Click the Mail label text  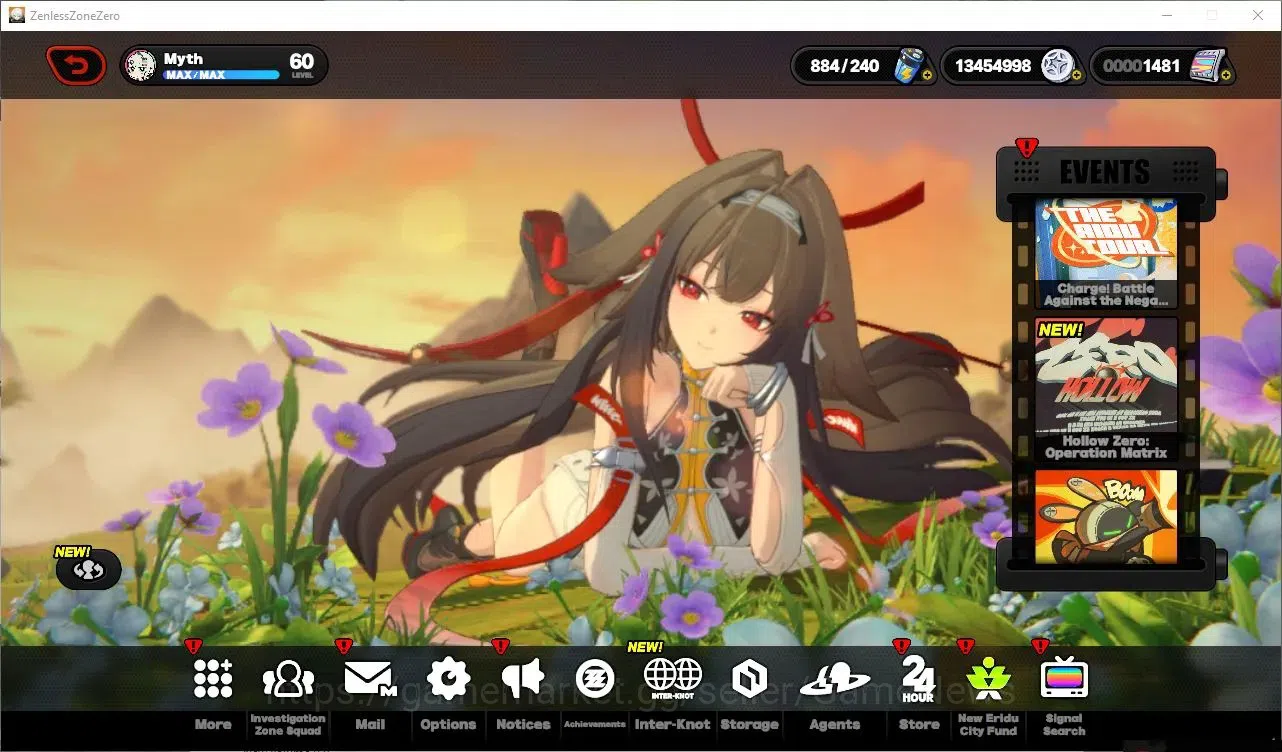tap(370, 725)
